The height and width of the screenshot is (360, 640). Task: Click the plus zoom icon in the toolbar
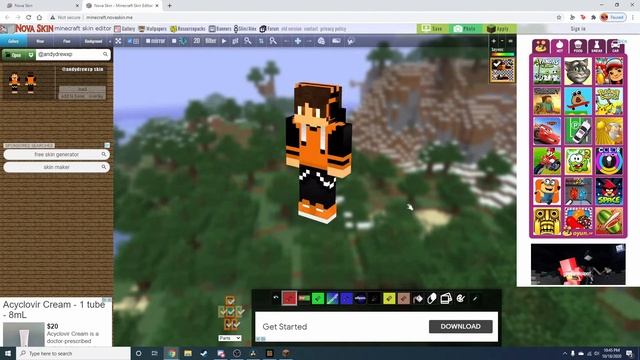click(x=298, y=41)
